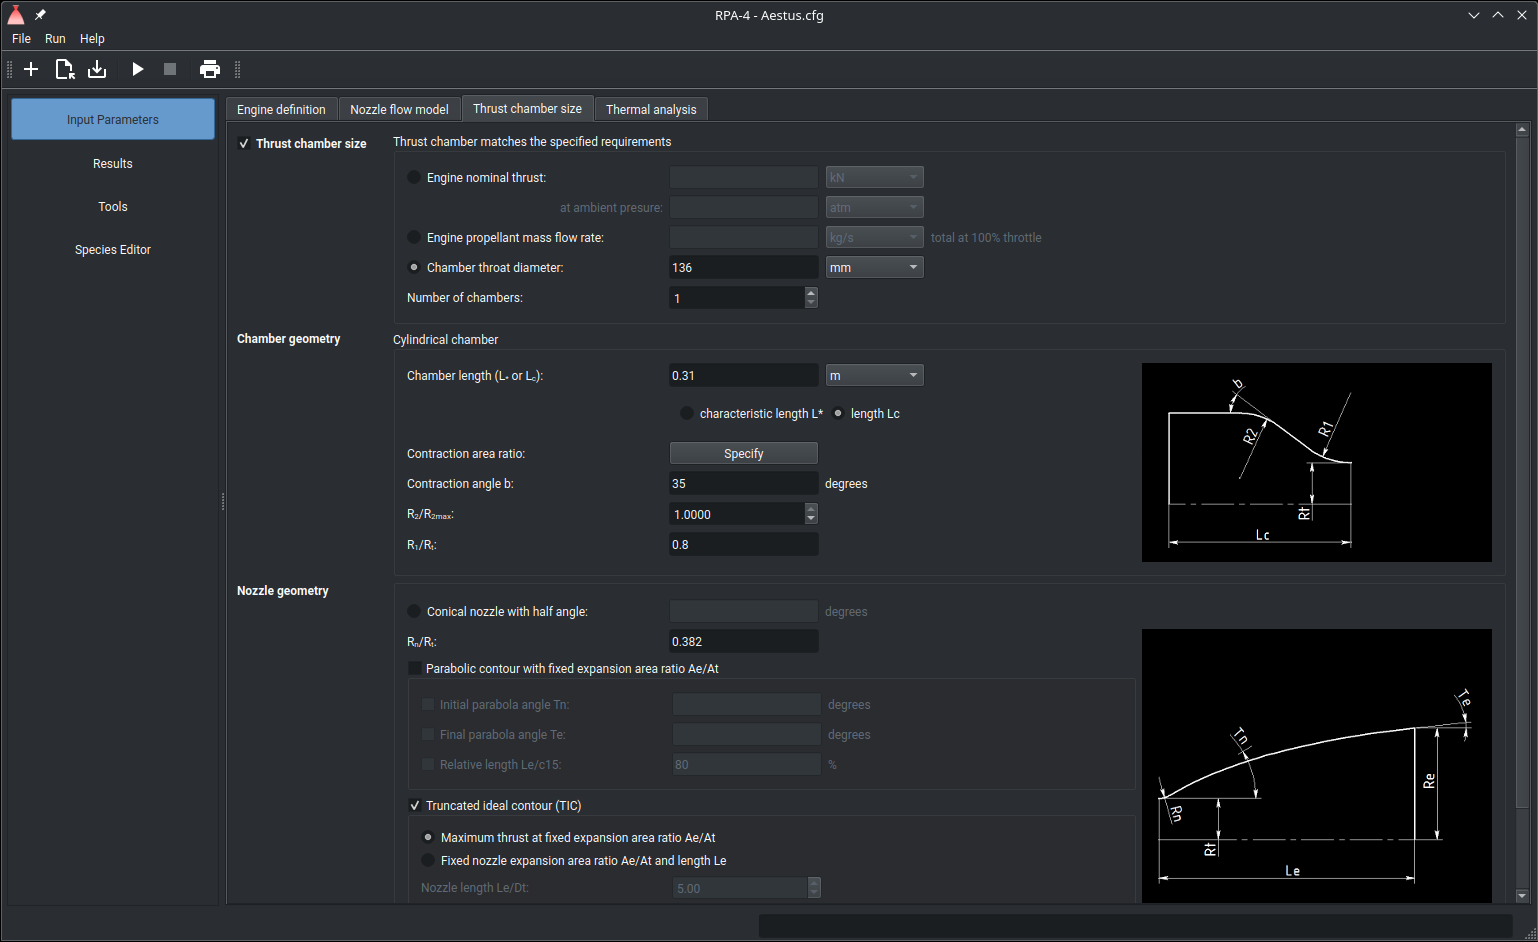Select characteristic length L* radio option
1538x942 pixels.
686,414
